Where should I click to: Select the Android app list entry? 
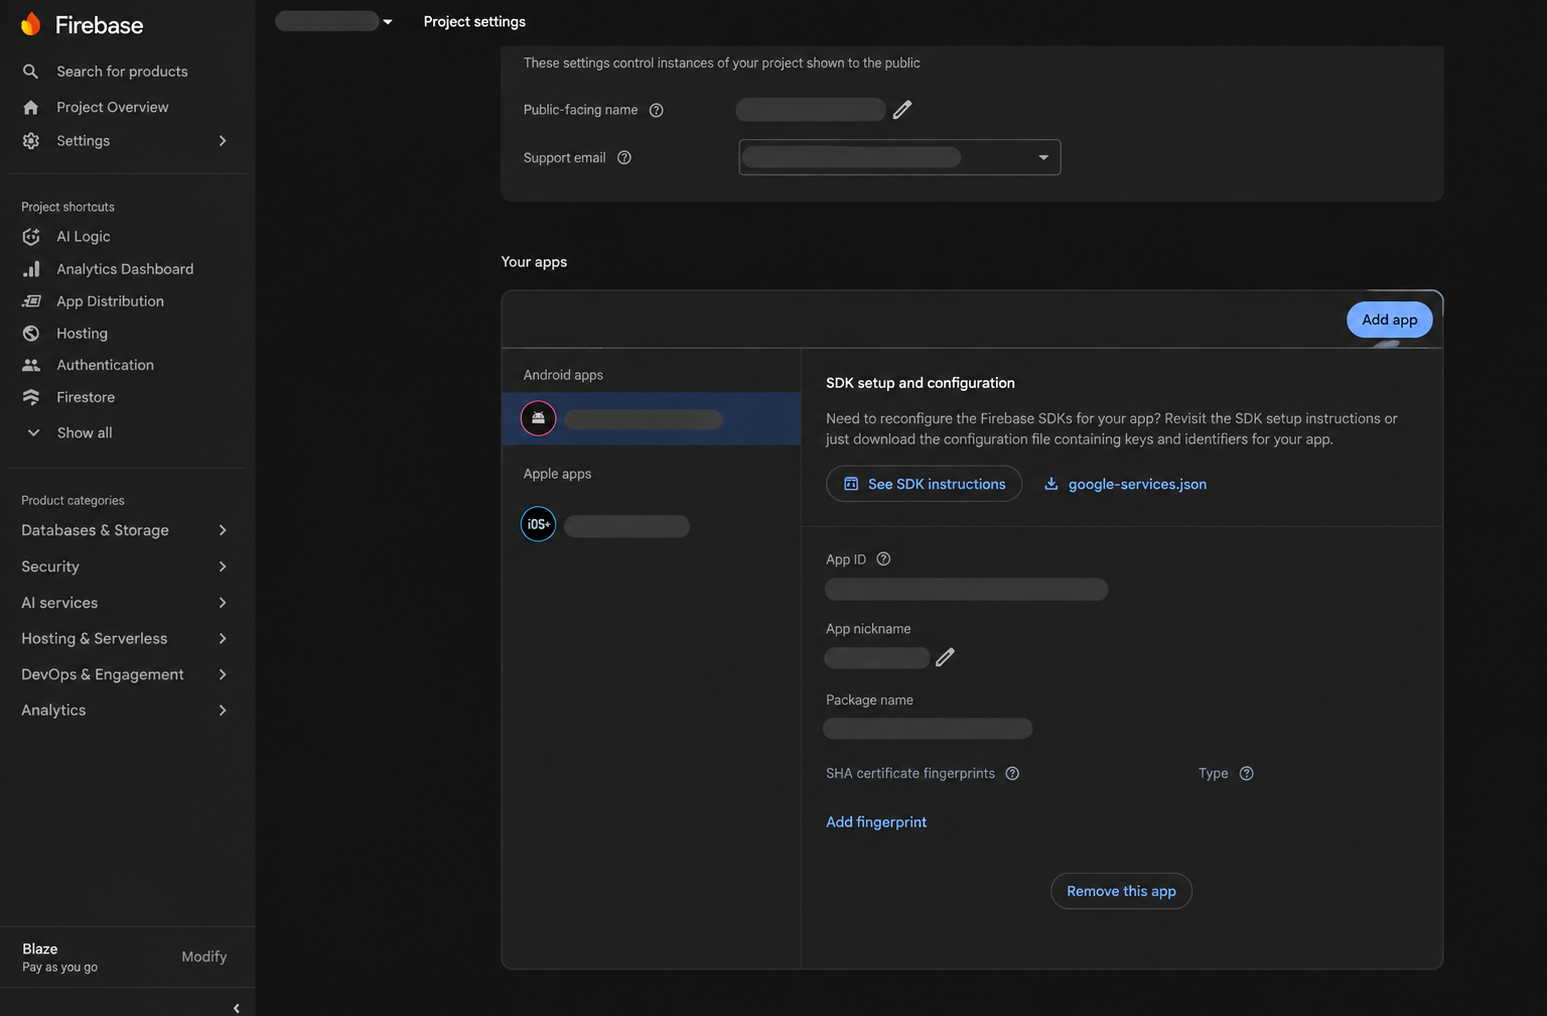(x=651, y=418)
